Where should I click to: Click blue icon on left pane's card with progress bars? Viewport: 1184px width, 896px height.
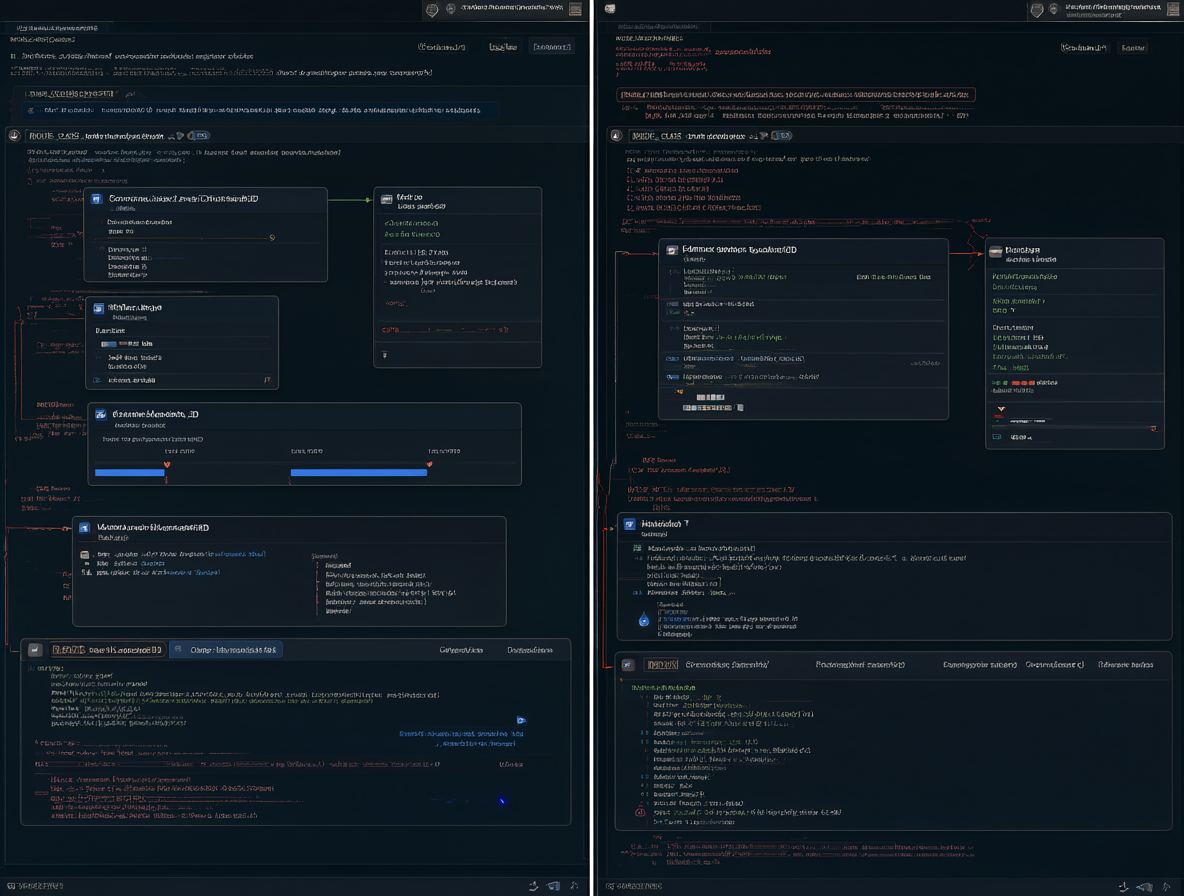coord(100,414)
